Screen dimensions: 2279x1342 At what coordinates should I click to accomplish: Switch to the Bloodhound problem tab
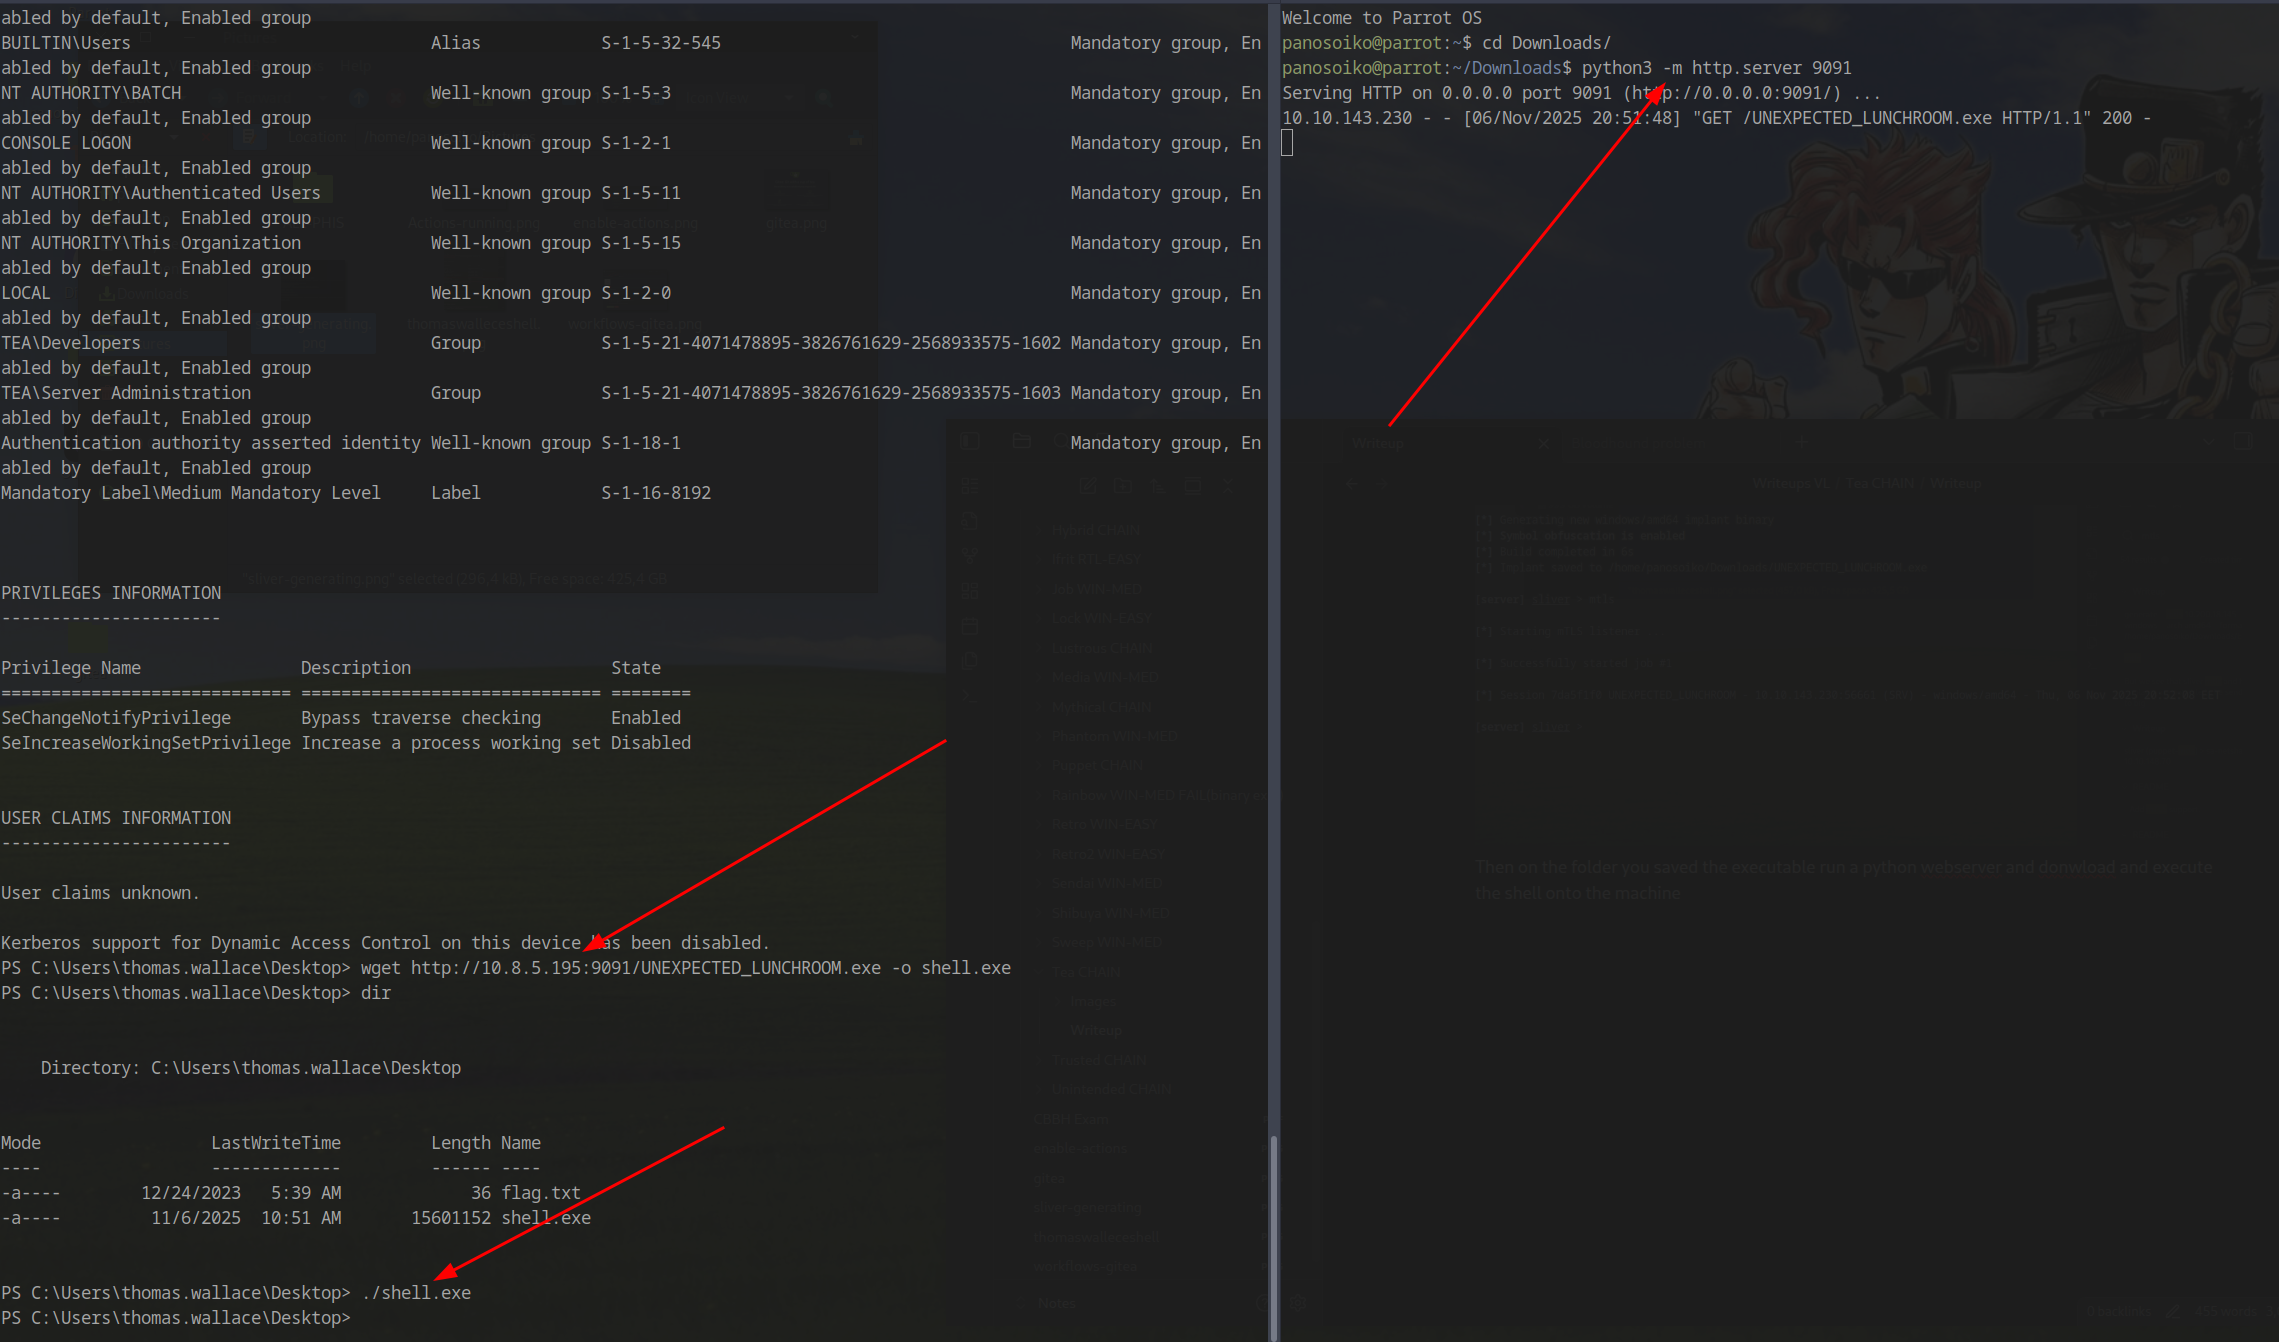point(1638,443)
